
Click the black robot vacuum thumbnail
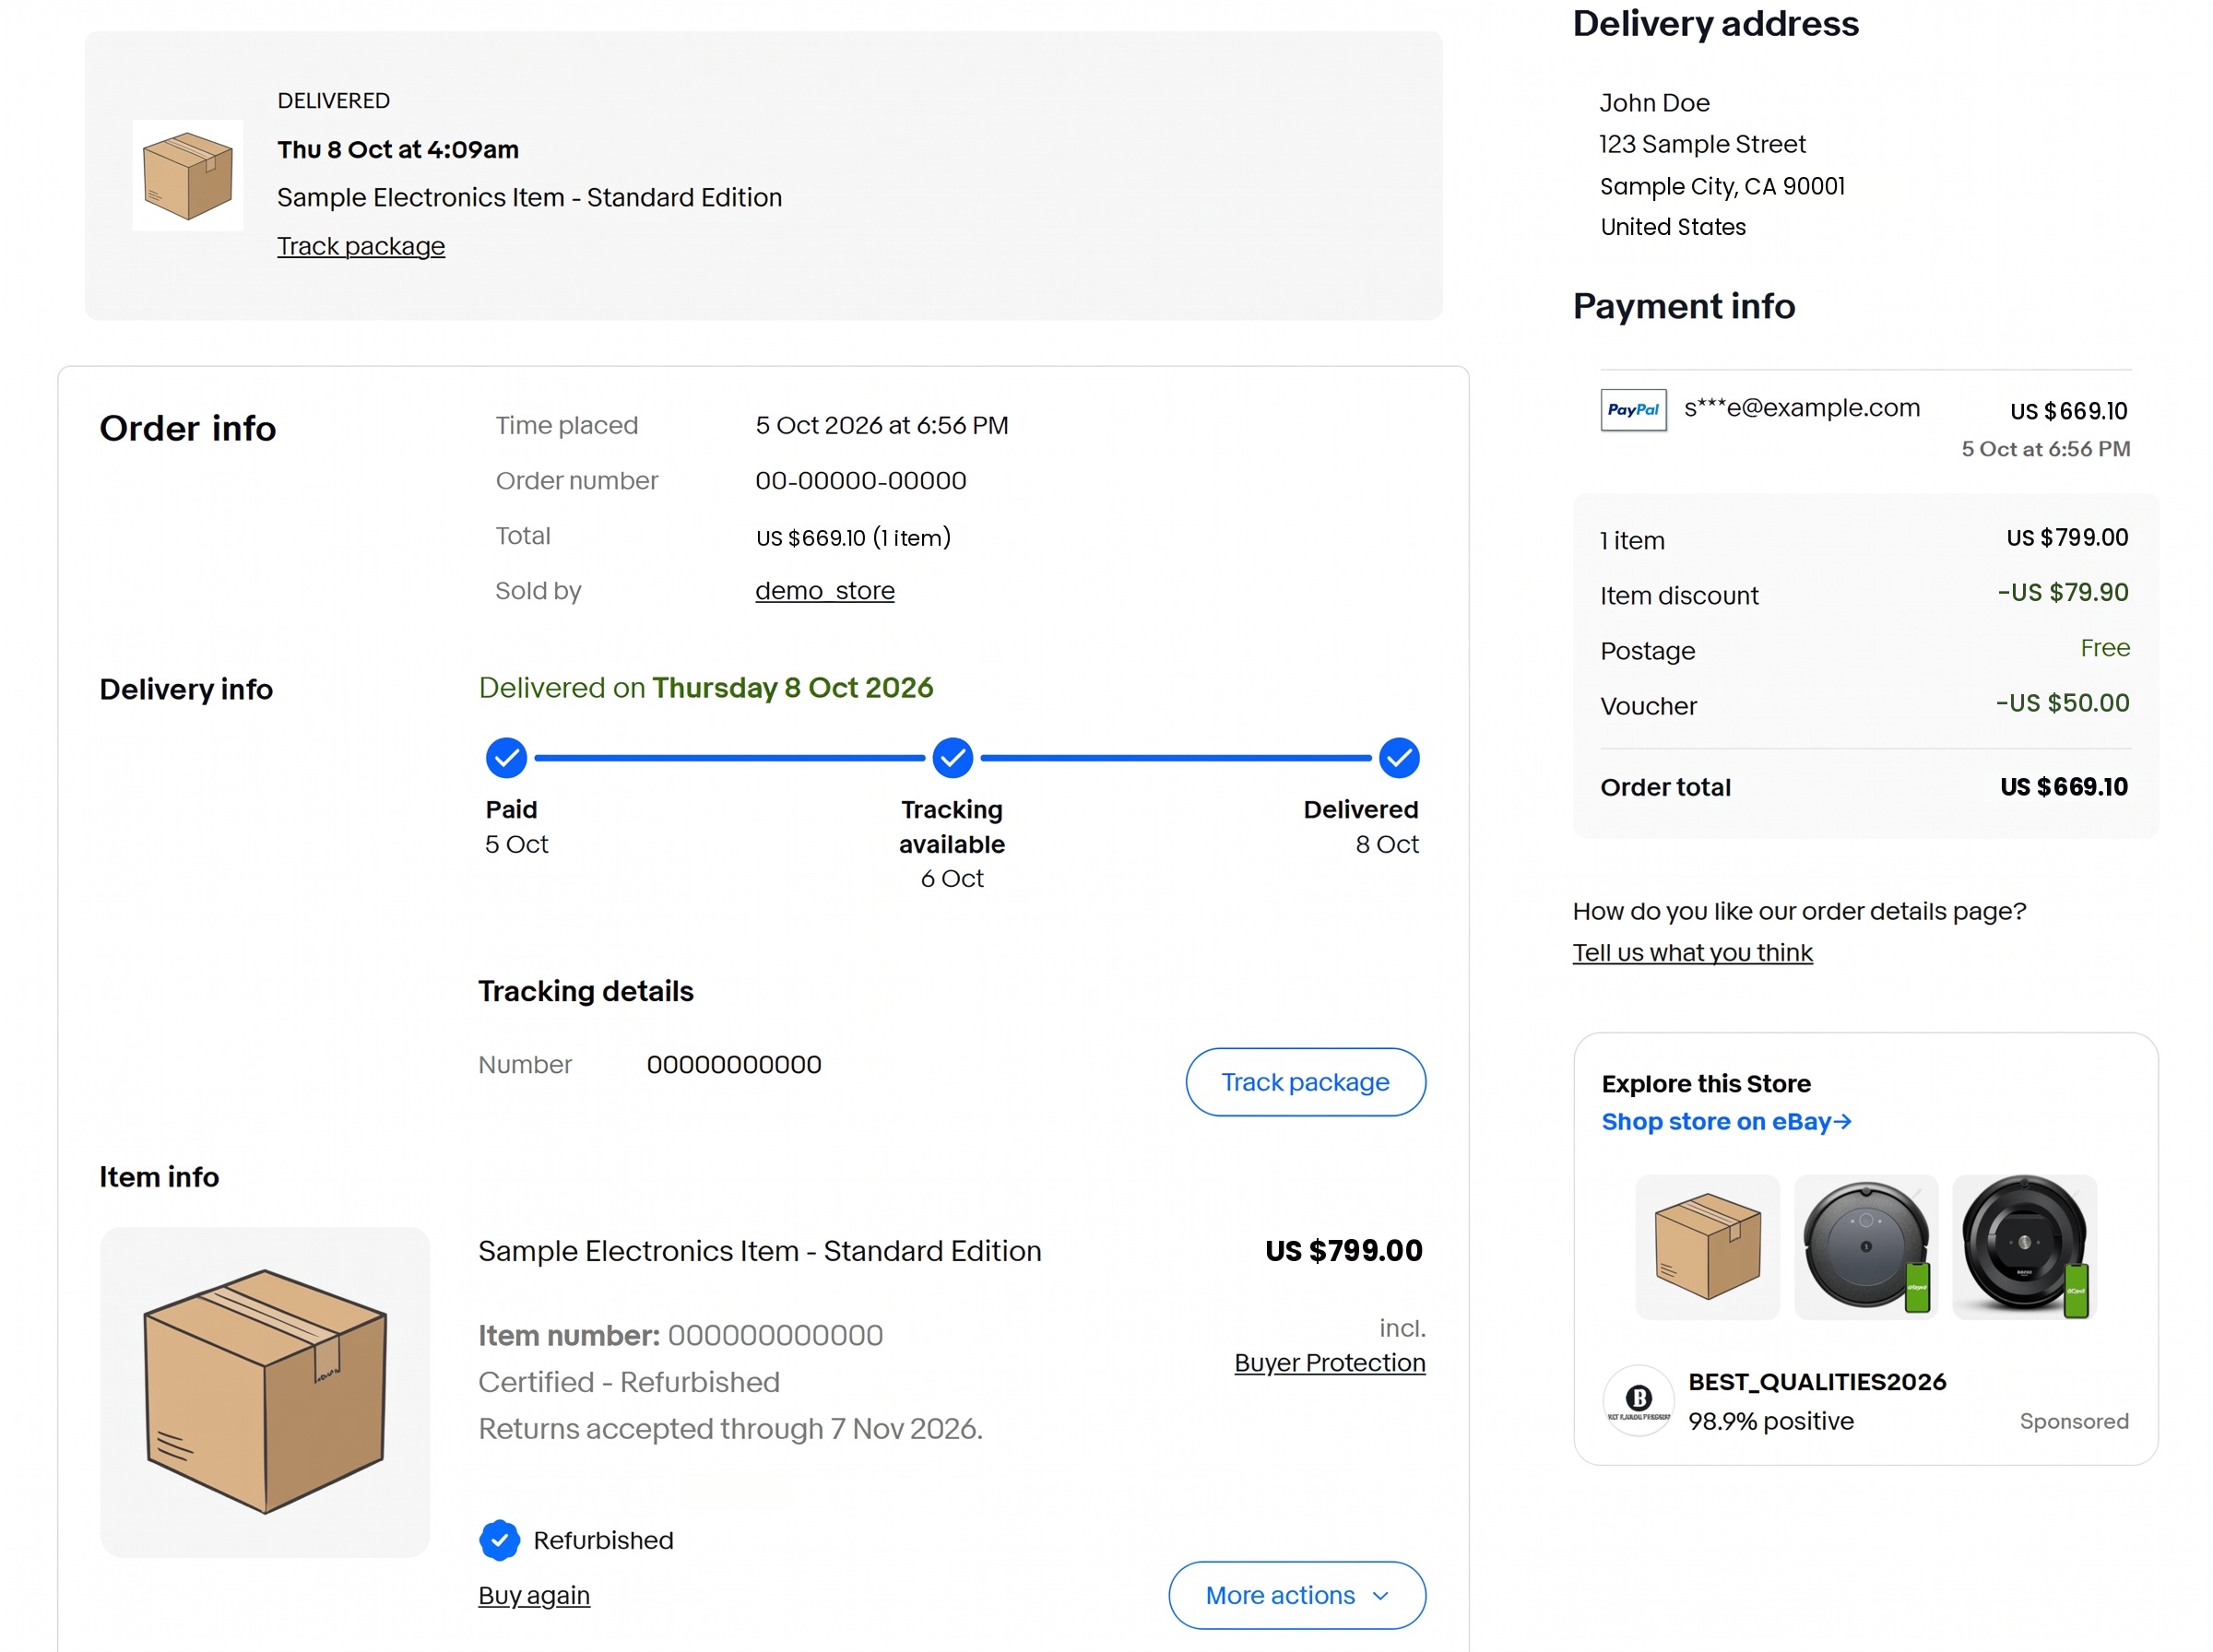(2023, 1246)
